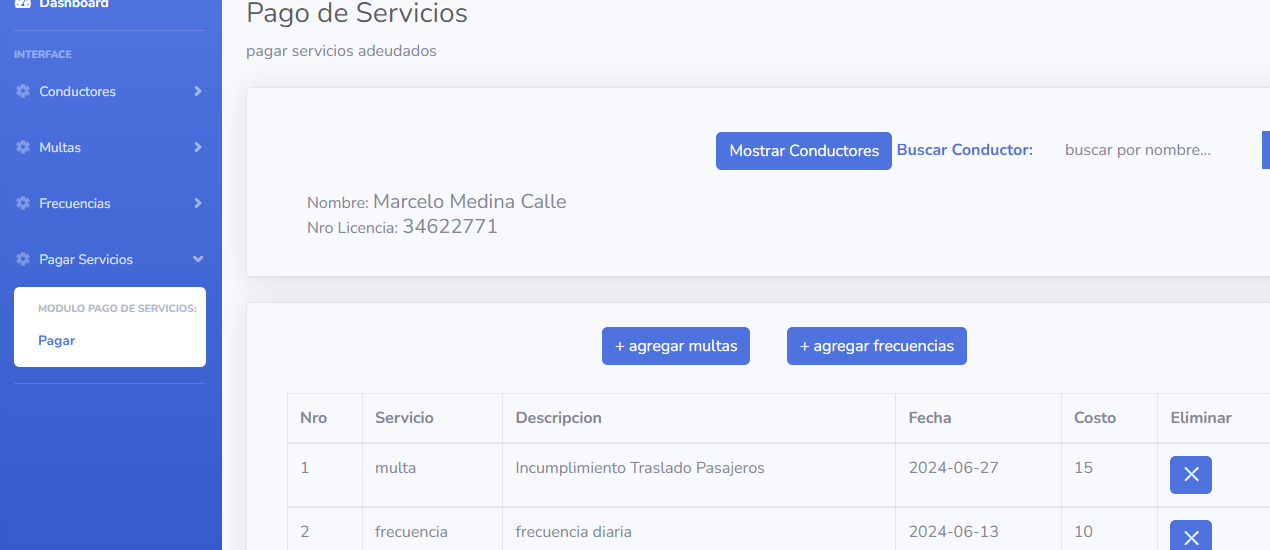Select the Frecuencias sidebar item

tap(110, 203)
